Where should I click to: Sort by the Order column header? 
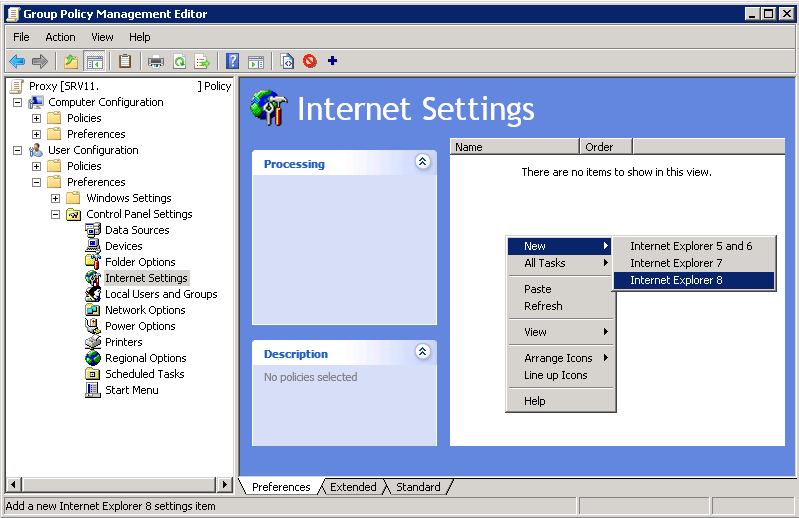(606, 147)
